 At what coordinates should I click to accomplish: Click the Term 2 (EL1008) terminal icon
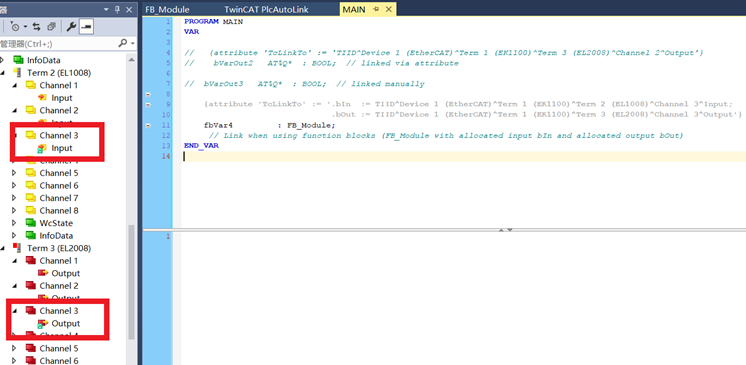(18, 73)
